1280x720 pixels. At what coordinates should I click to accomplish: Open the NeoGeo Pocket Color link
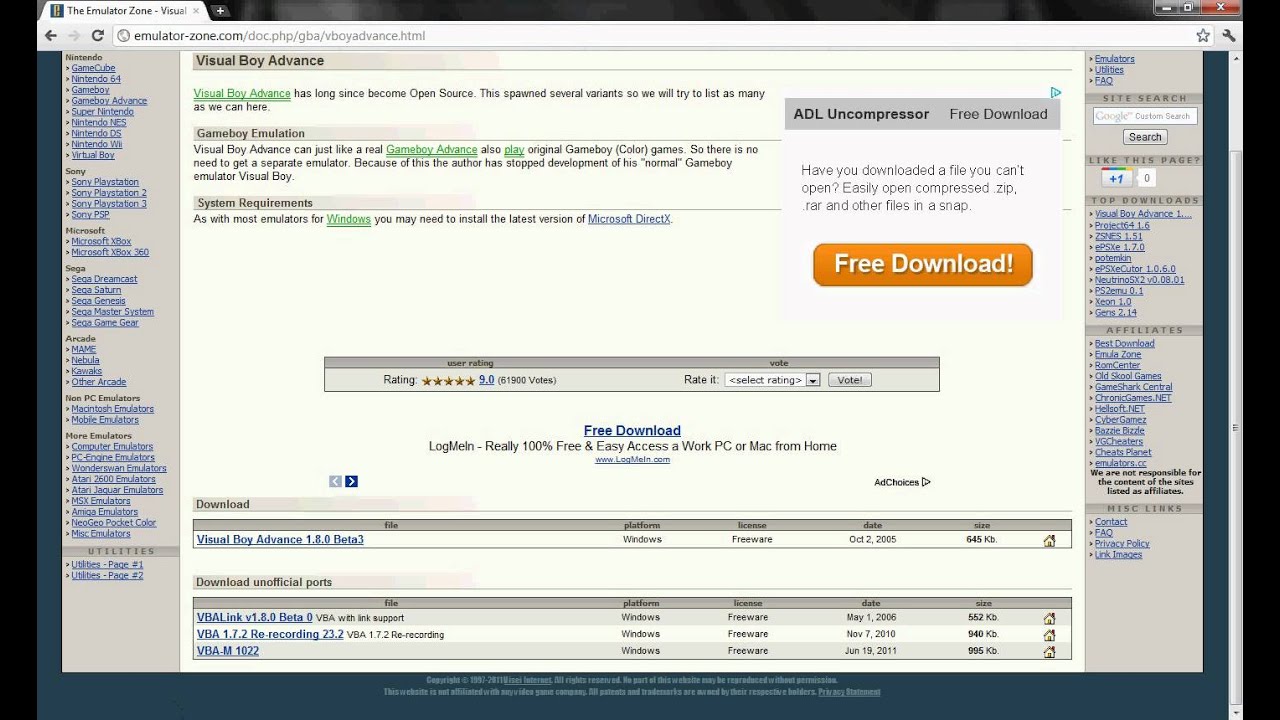pos(114,523)
